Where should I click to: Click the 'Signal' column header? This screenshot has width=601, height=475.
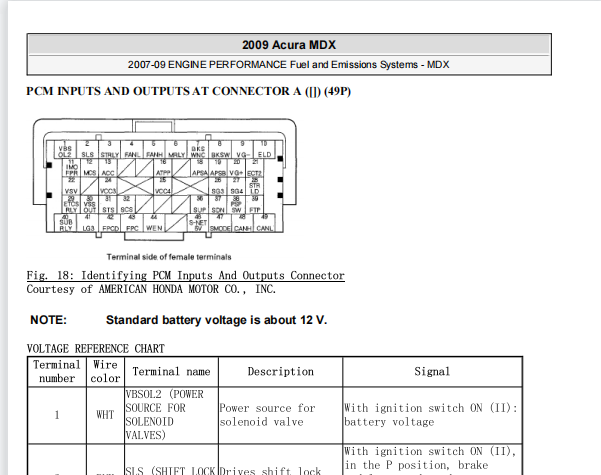[432, 371]
